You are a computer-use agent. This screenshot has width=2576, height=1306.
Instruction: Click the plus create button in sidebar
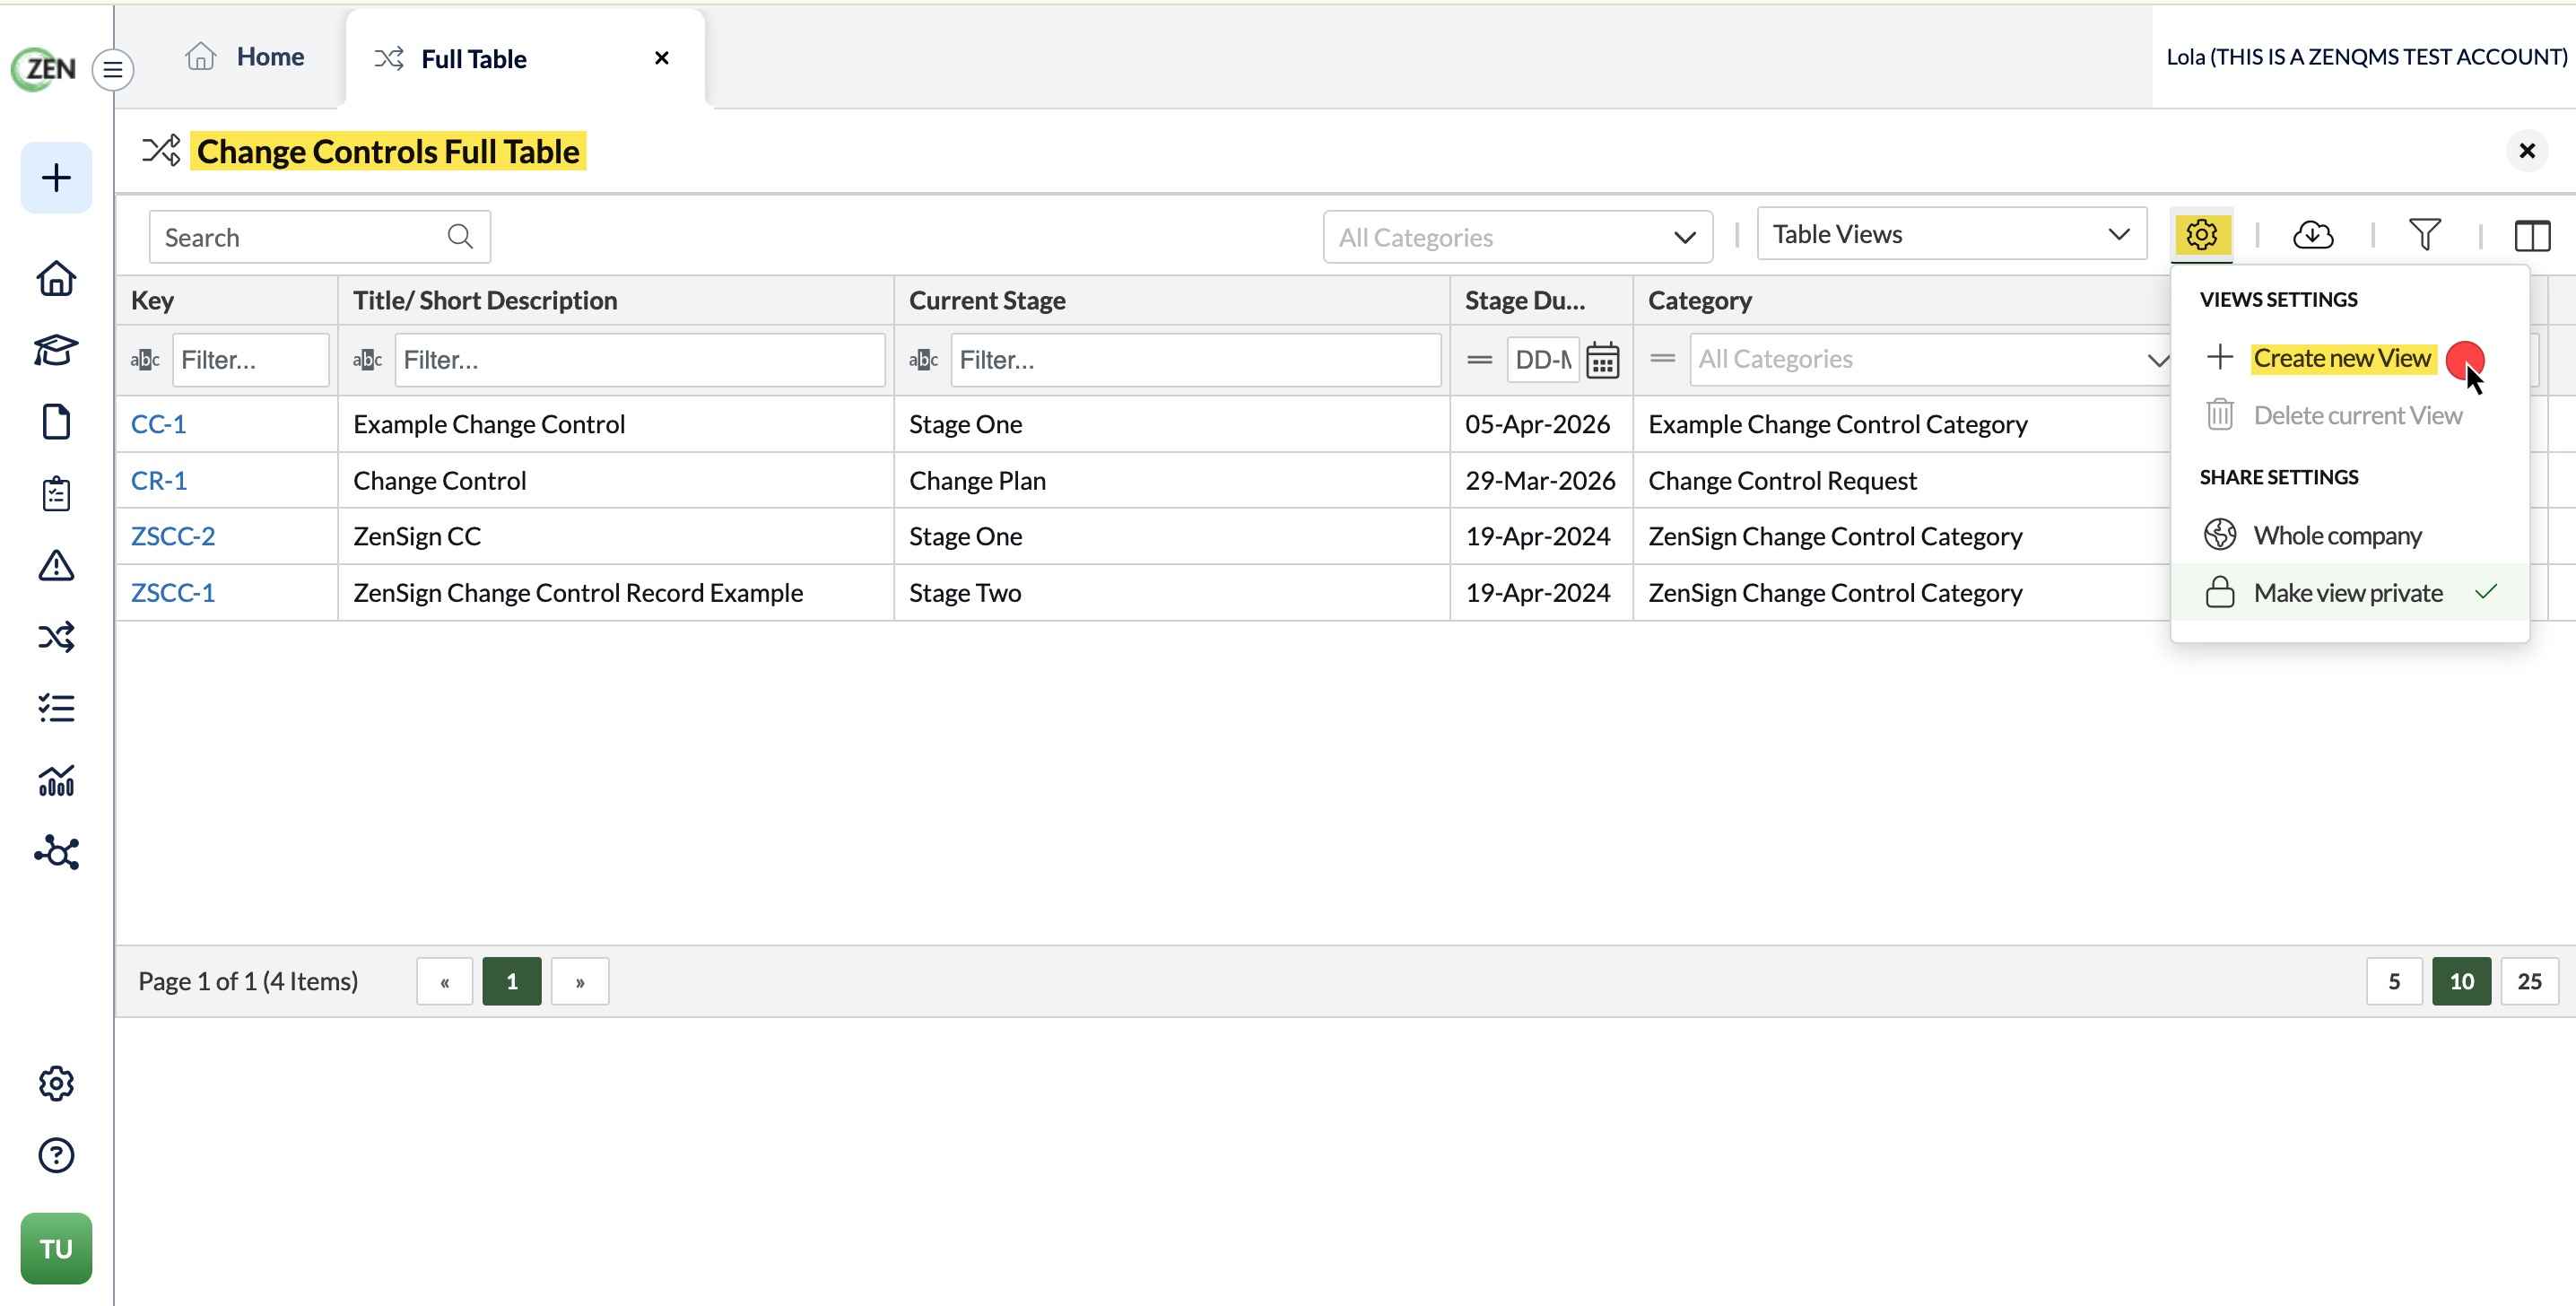coord(56,178)
